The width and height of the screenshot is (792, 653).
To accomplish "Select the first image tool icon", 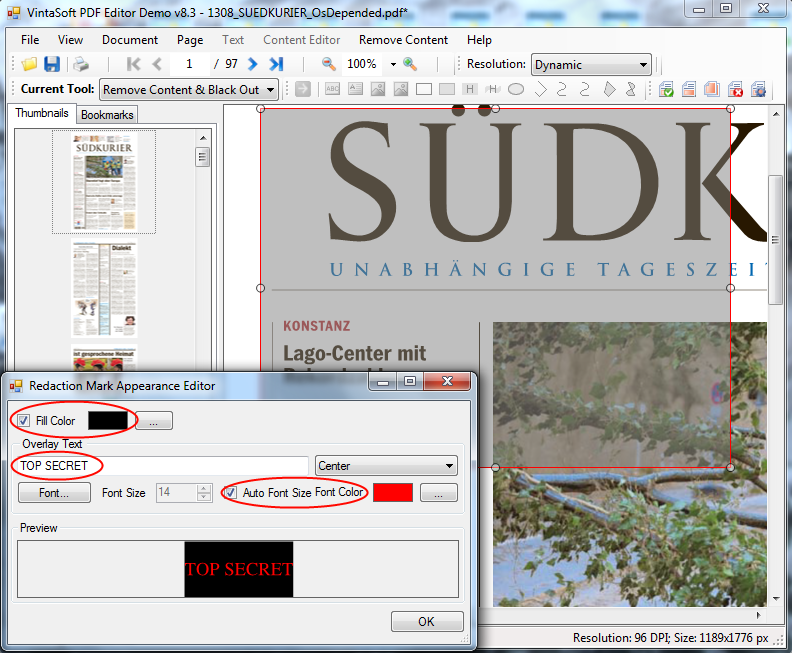I will point(378,89).
